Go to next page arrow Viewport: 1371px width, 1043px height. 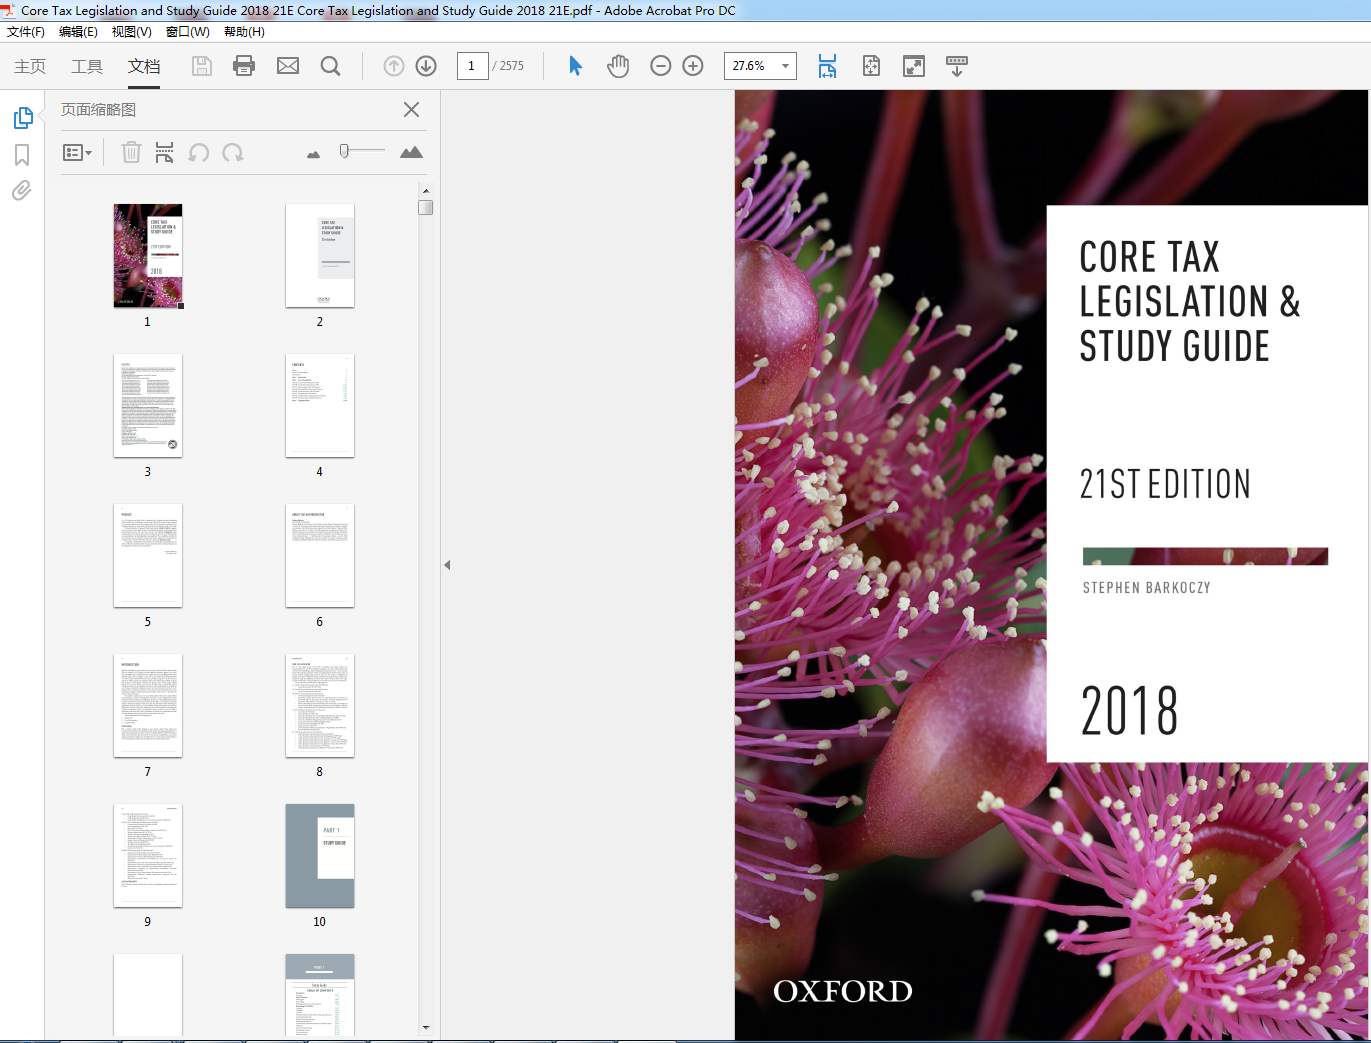tap(426, 66)
